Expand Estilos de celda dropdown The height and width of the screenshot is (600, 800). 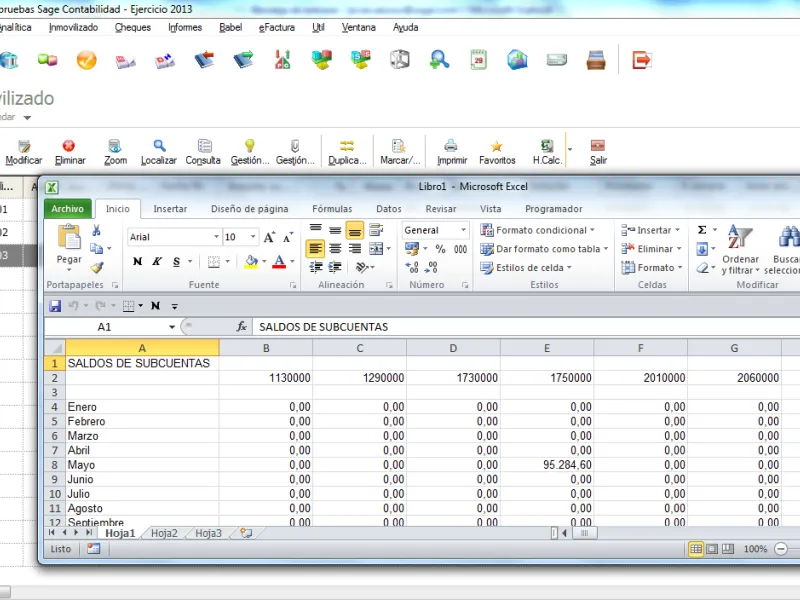pos(569,268)
